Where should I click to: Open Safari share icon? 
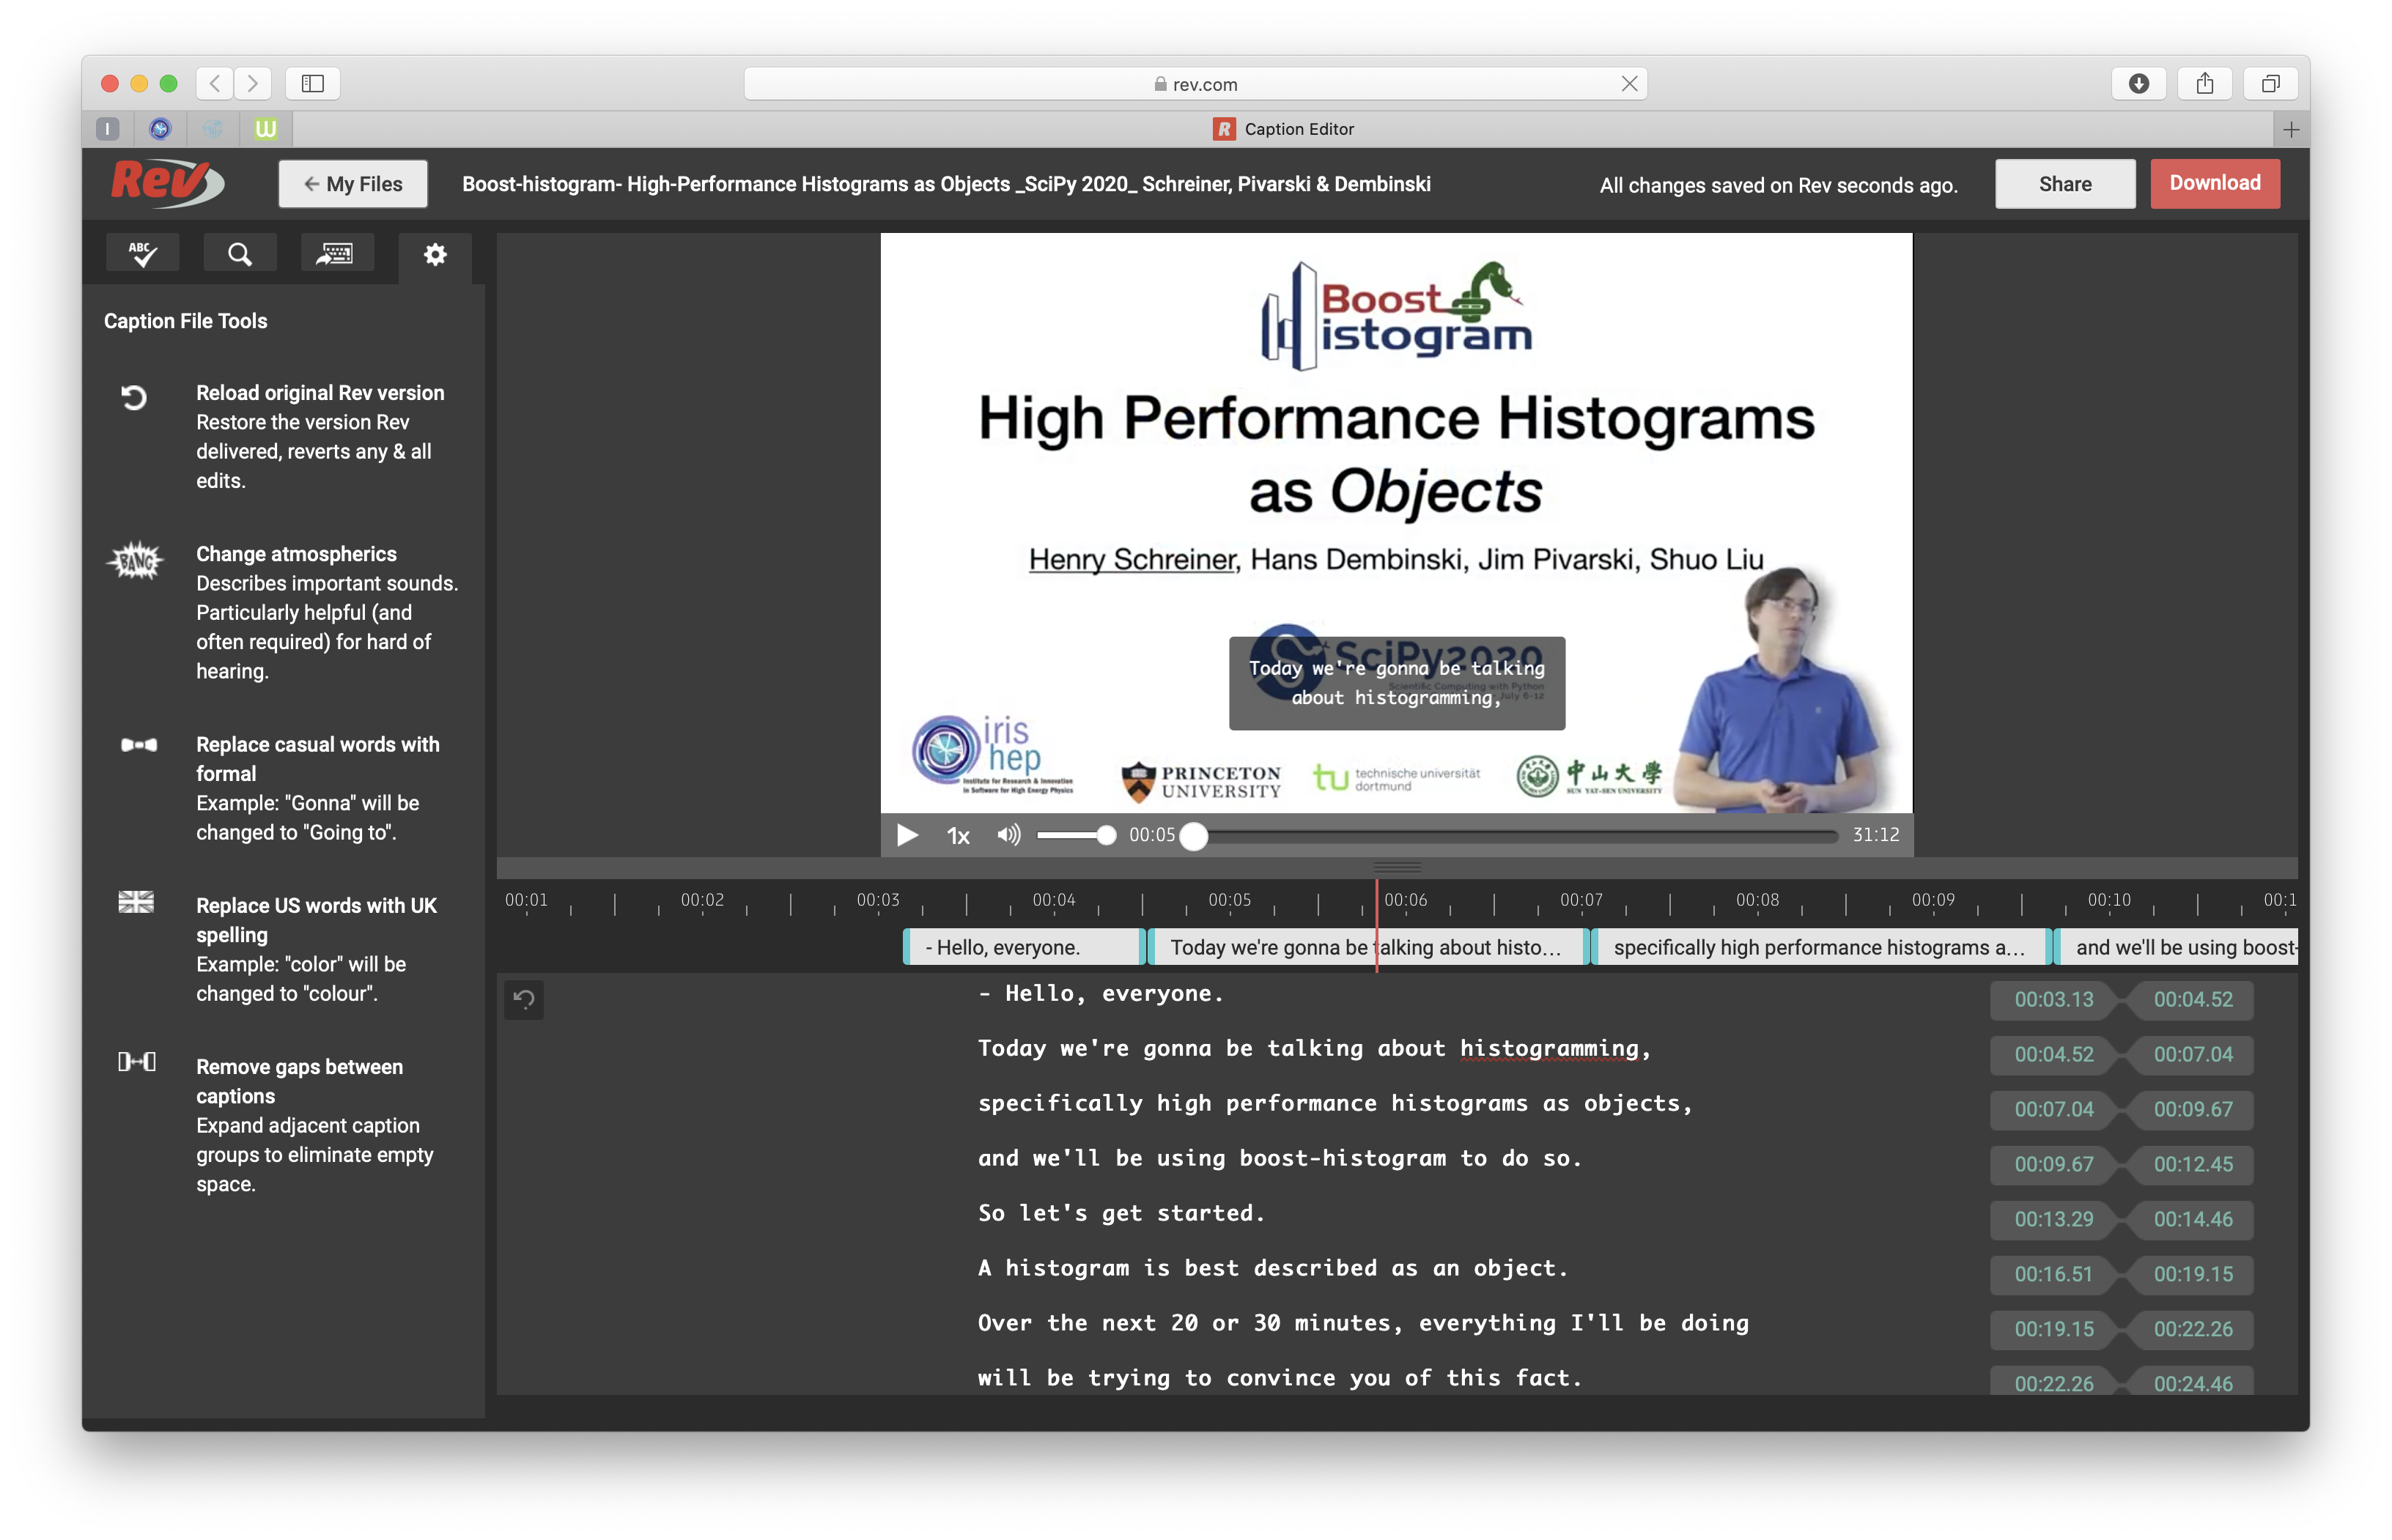click(x=2205, y=83)
